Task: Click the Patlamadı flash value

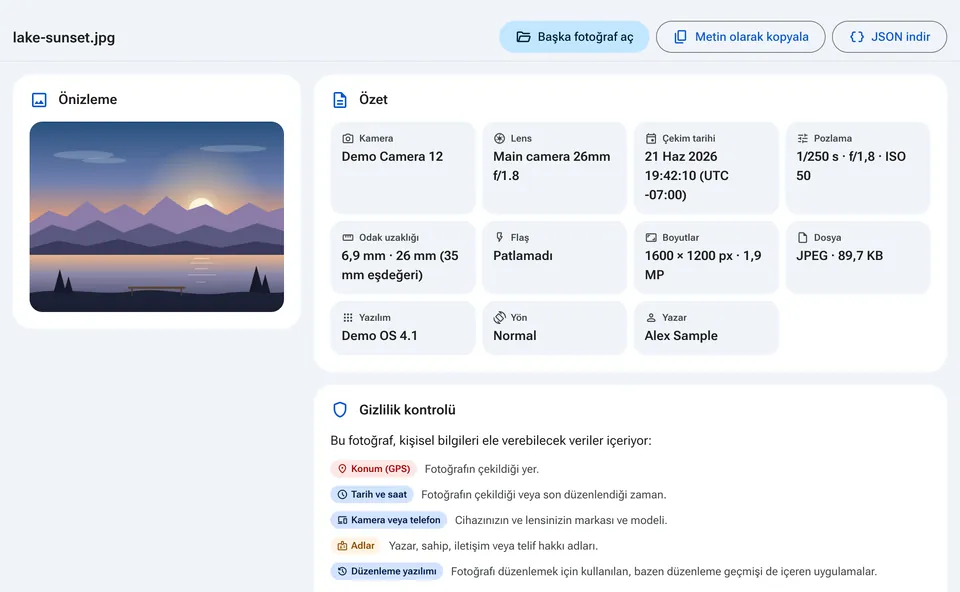Action: 523,256
